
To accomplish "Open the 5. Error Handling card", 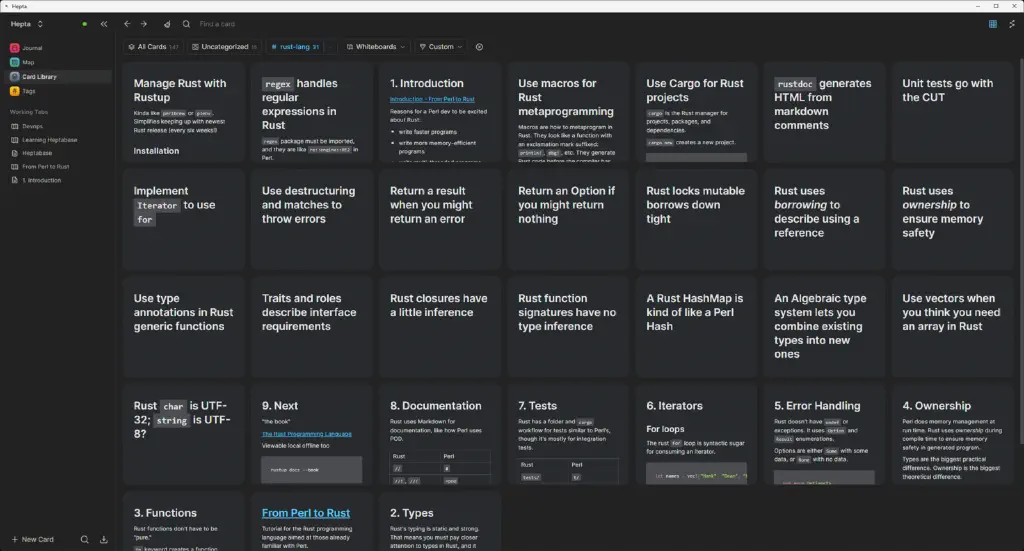I will 824,434.
